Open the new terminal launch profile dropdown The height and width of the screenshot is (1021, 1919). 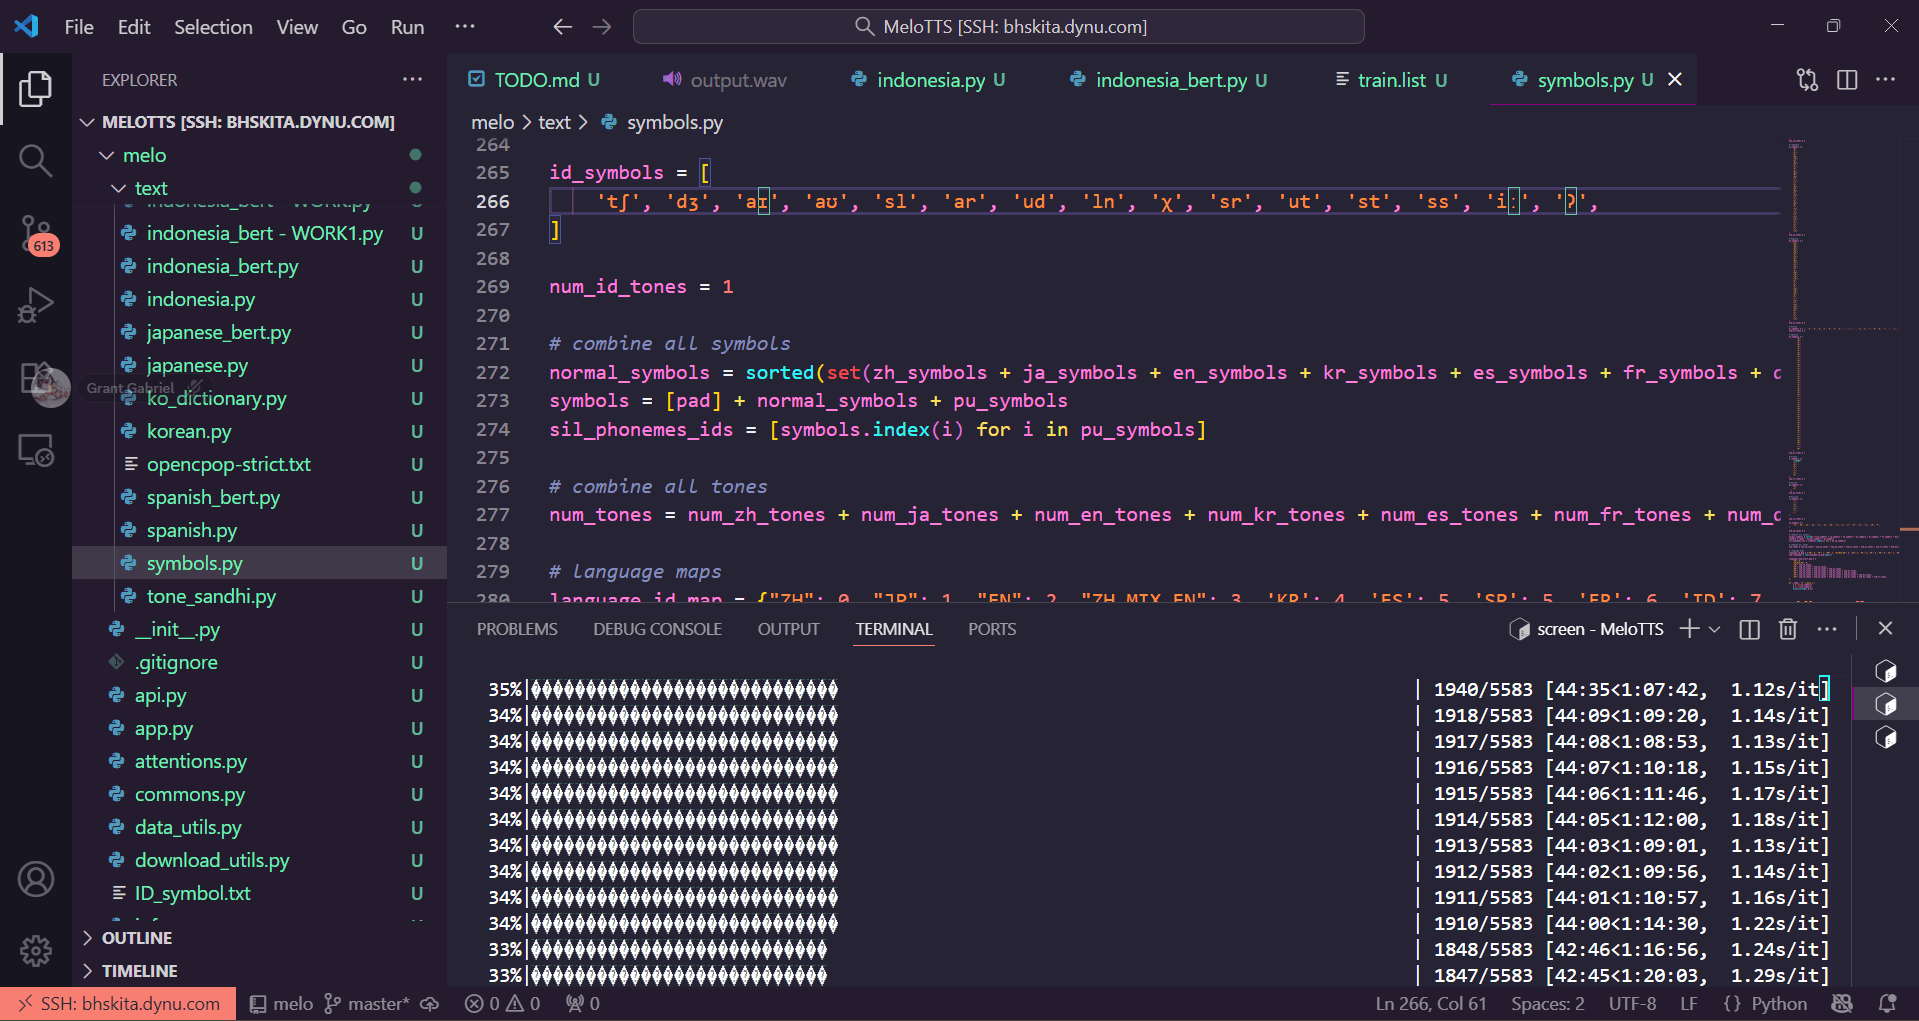point(1714,629)
